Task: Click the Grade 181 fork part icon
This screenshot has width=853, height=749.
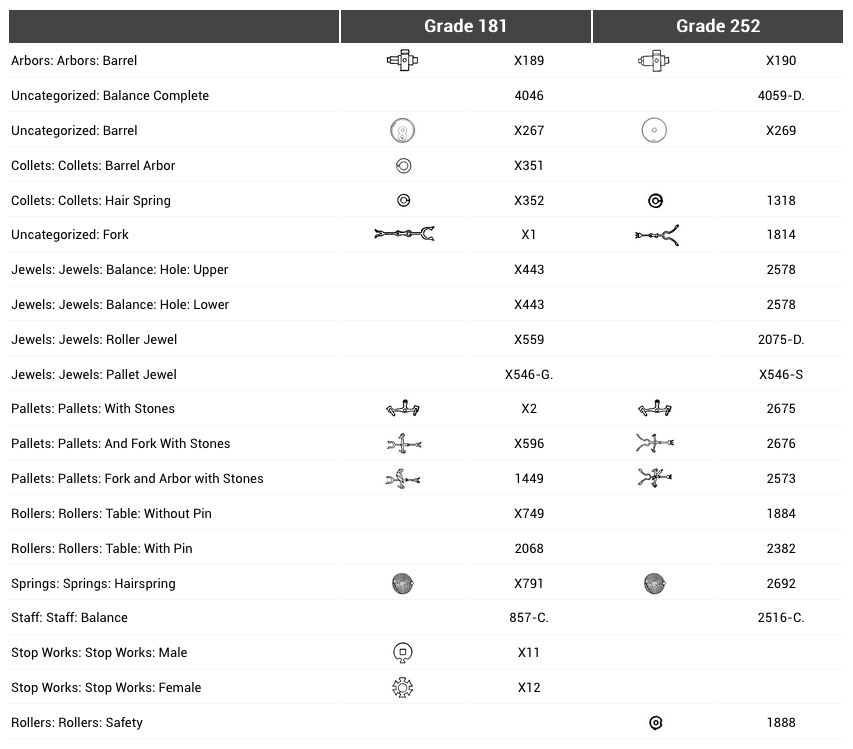Action: point(404,235)
